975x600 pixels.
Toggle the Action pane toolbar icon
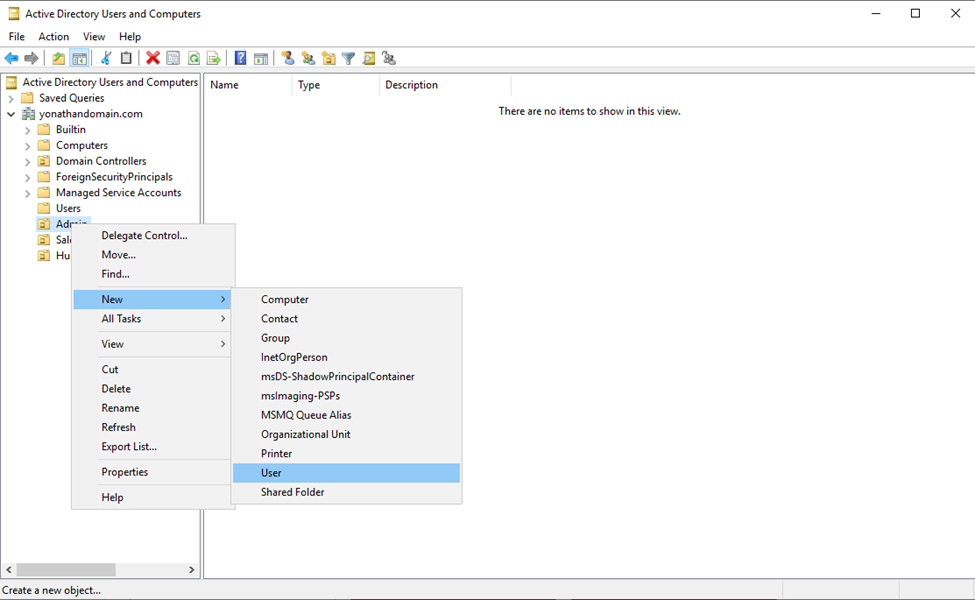(x=261, y=58)
